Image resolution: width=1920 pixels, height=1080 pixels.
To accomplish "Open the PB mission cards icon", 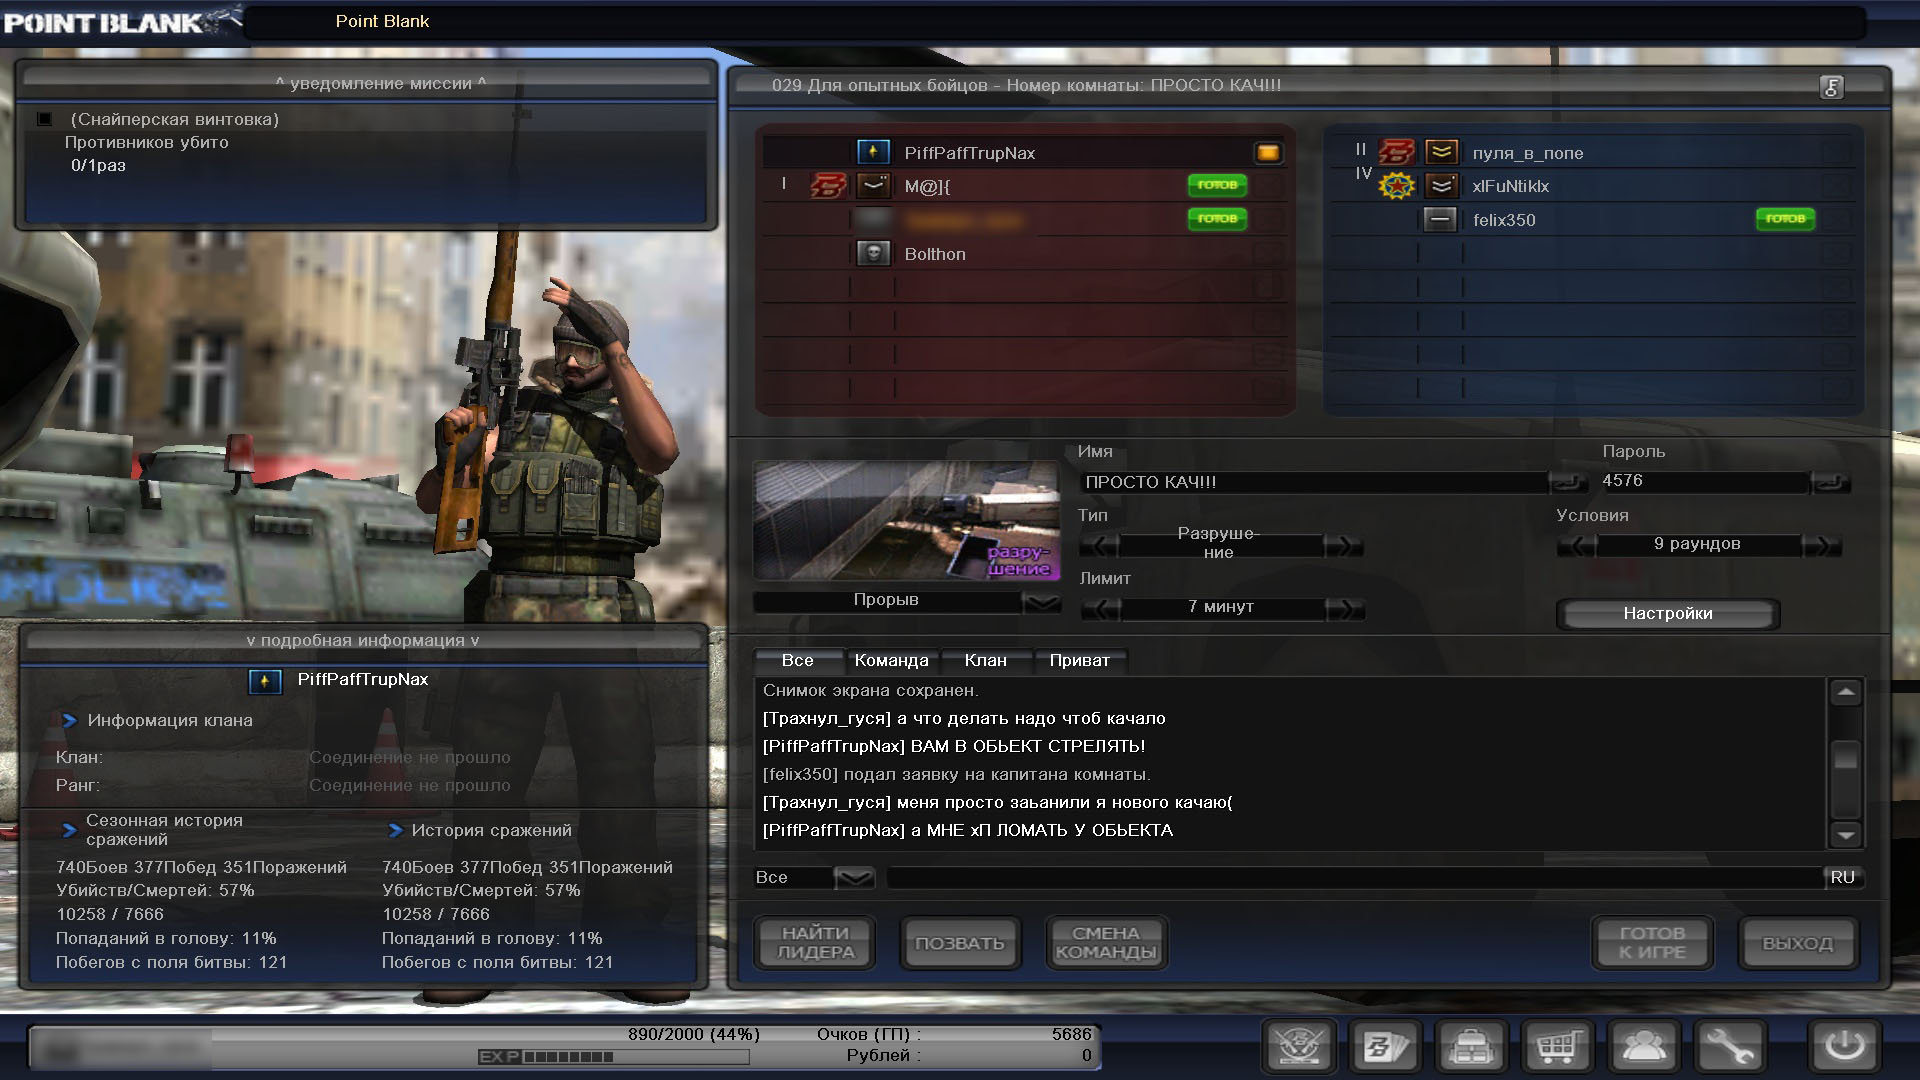I will 1385,1047.
